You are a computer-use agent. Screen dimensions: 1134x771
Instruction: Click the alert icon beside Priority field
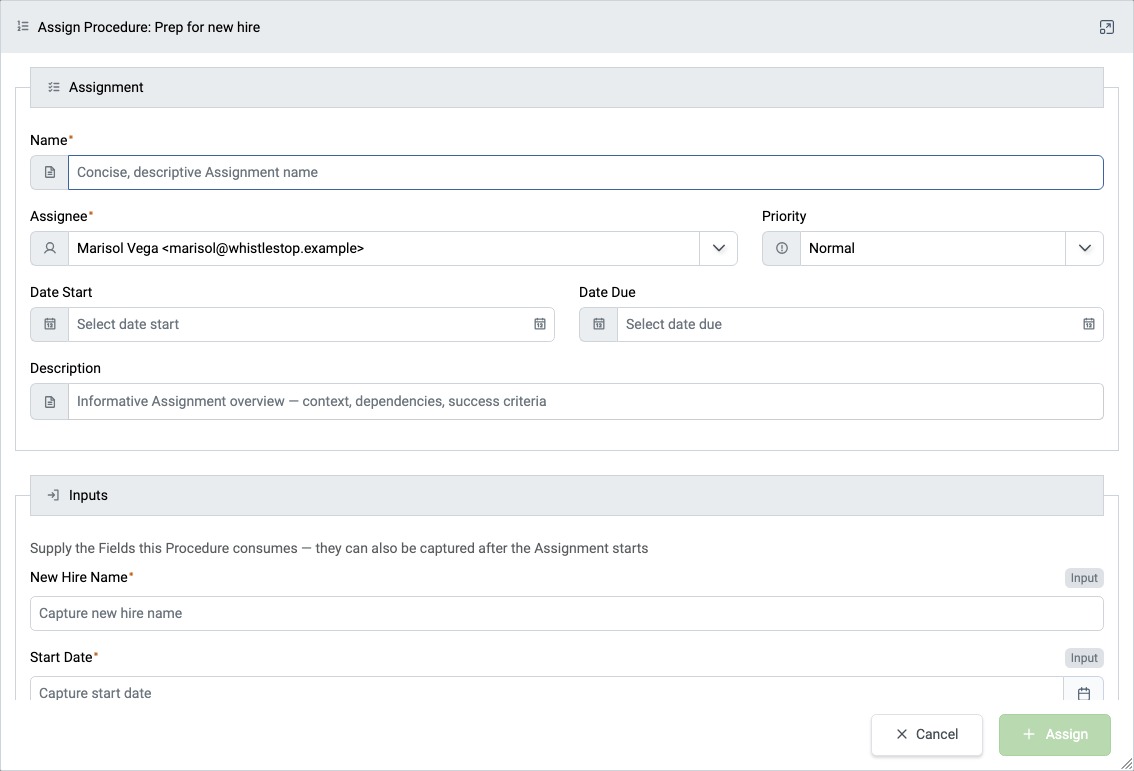(781, 248)
